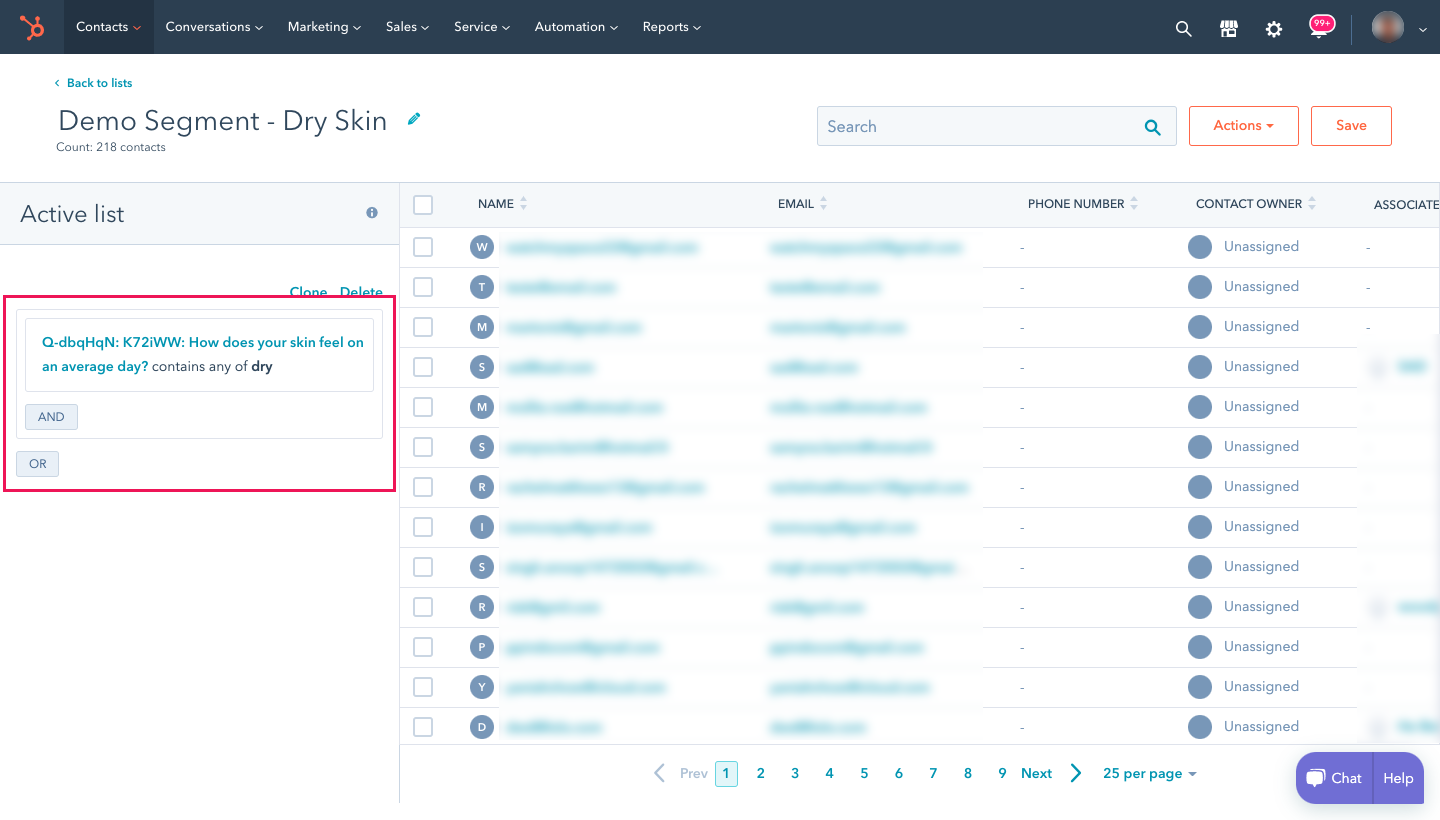Click the T contact avatar
The image size is (1440, 820).
482,287
